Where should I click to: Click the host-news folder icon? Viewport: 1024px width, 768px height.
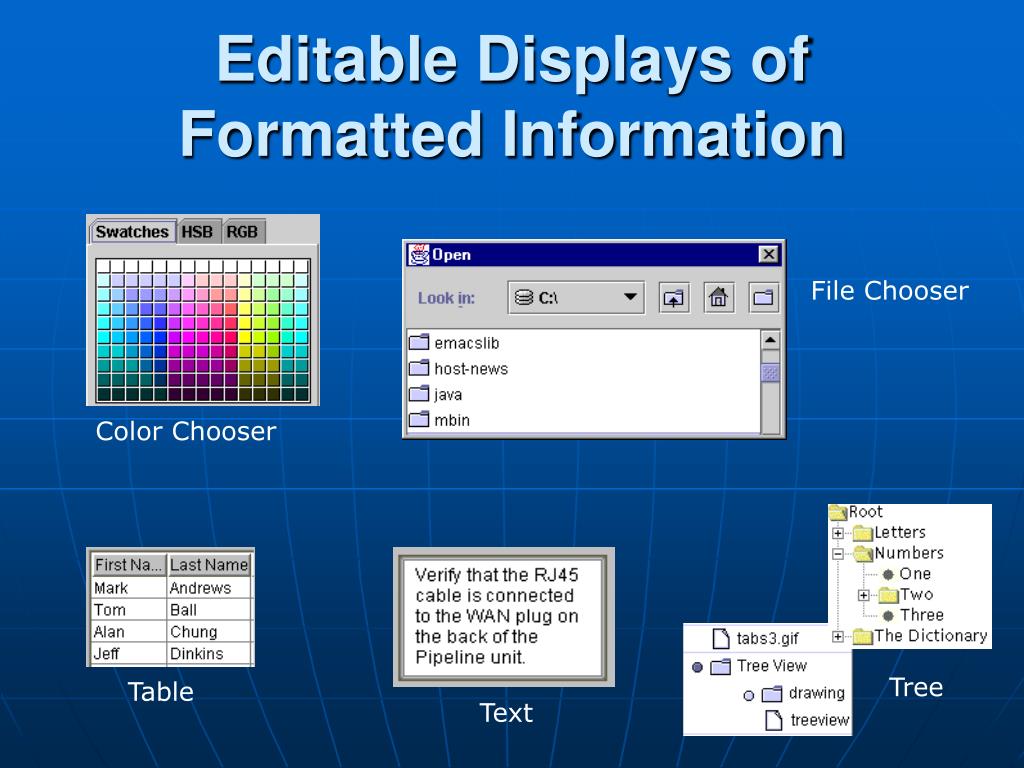click(x=419, y=368)
